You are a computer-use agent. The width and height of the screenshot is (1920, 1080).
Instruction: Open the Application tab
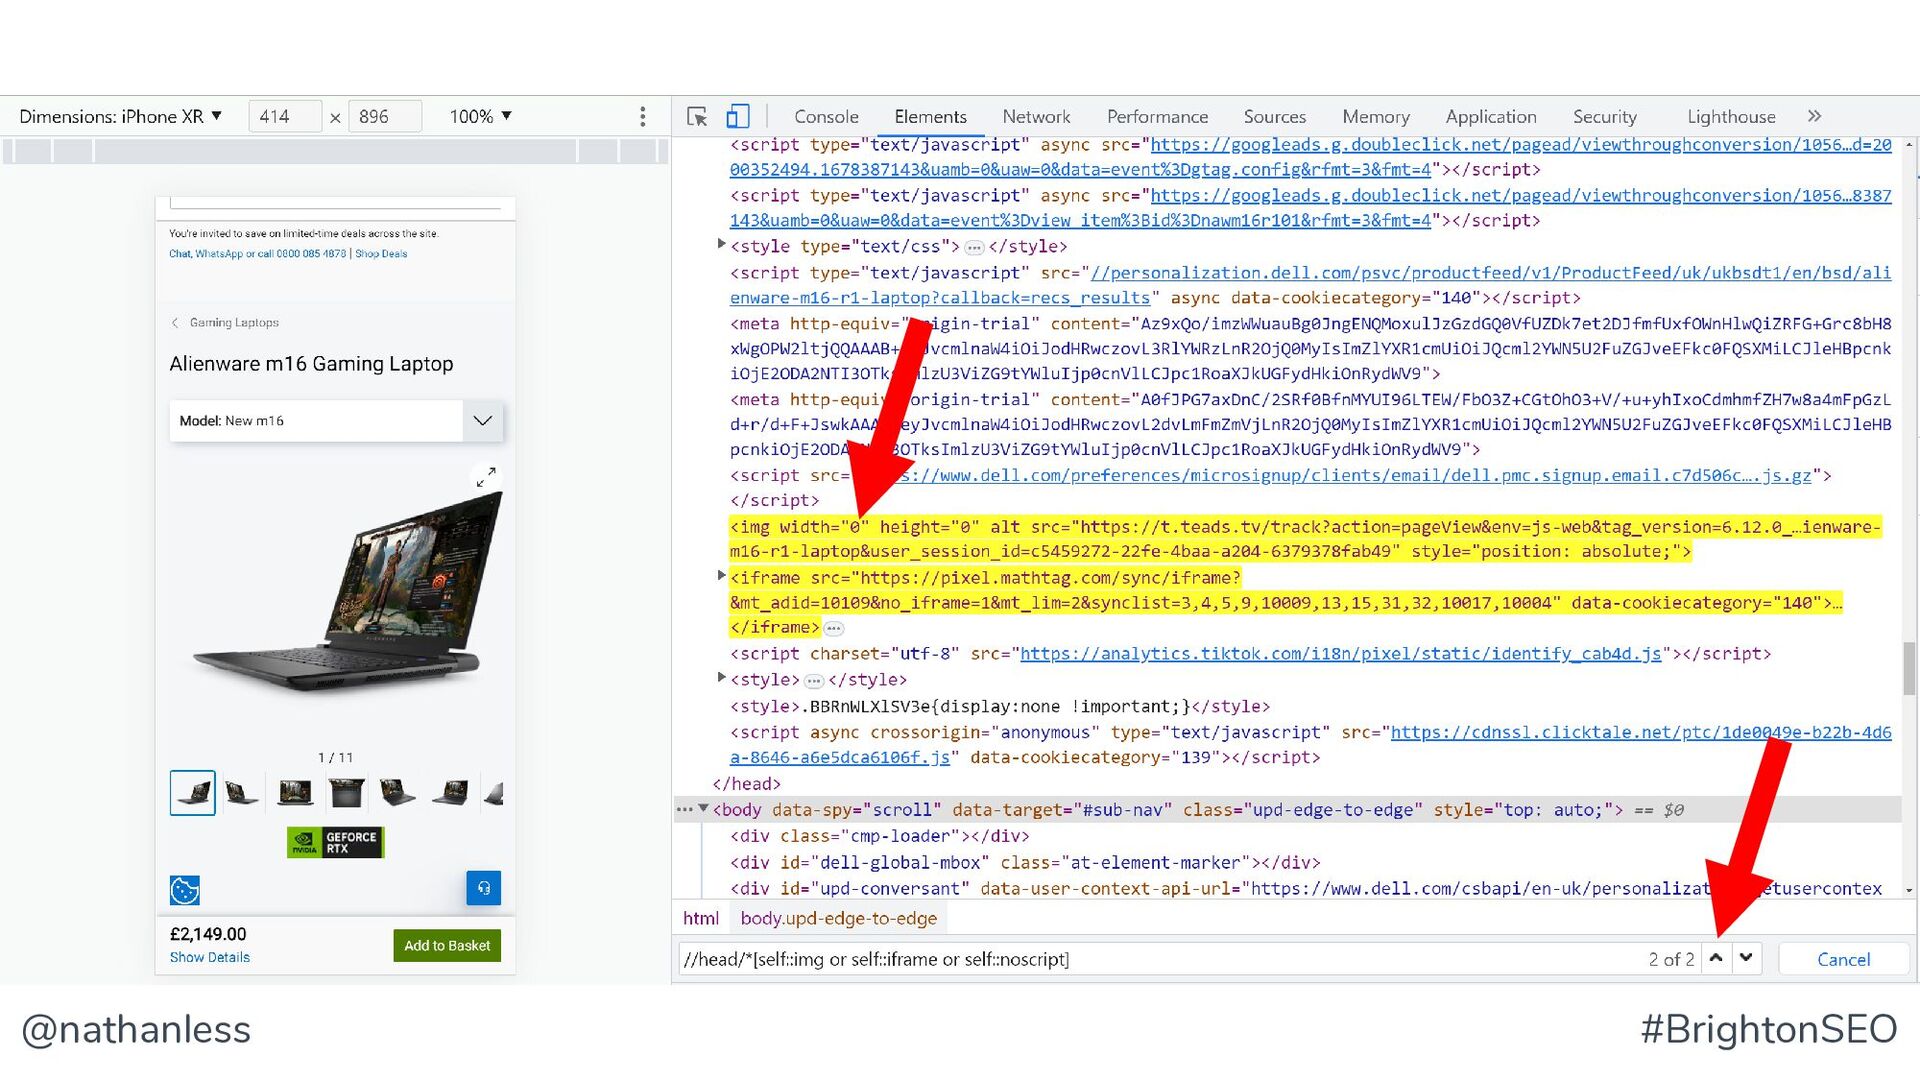coord(1490,117)
